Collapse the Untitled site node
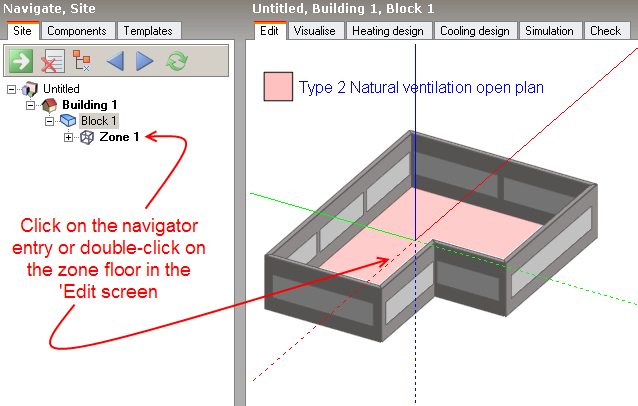Viewport: 638px width, 406px height. 12,89
